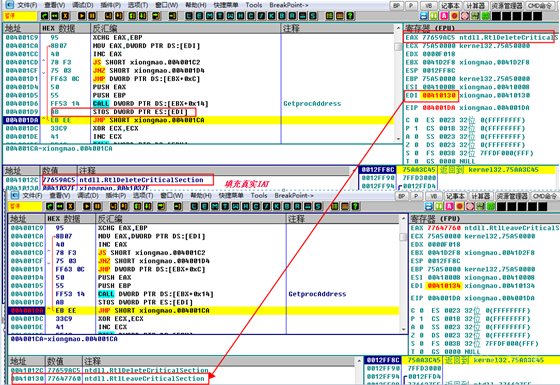The height and width of the screenshot is (385, 560).
Task: Click EDI value 00410130 in upper registers
Action: pos(439,95)
